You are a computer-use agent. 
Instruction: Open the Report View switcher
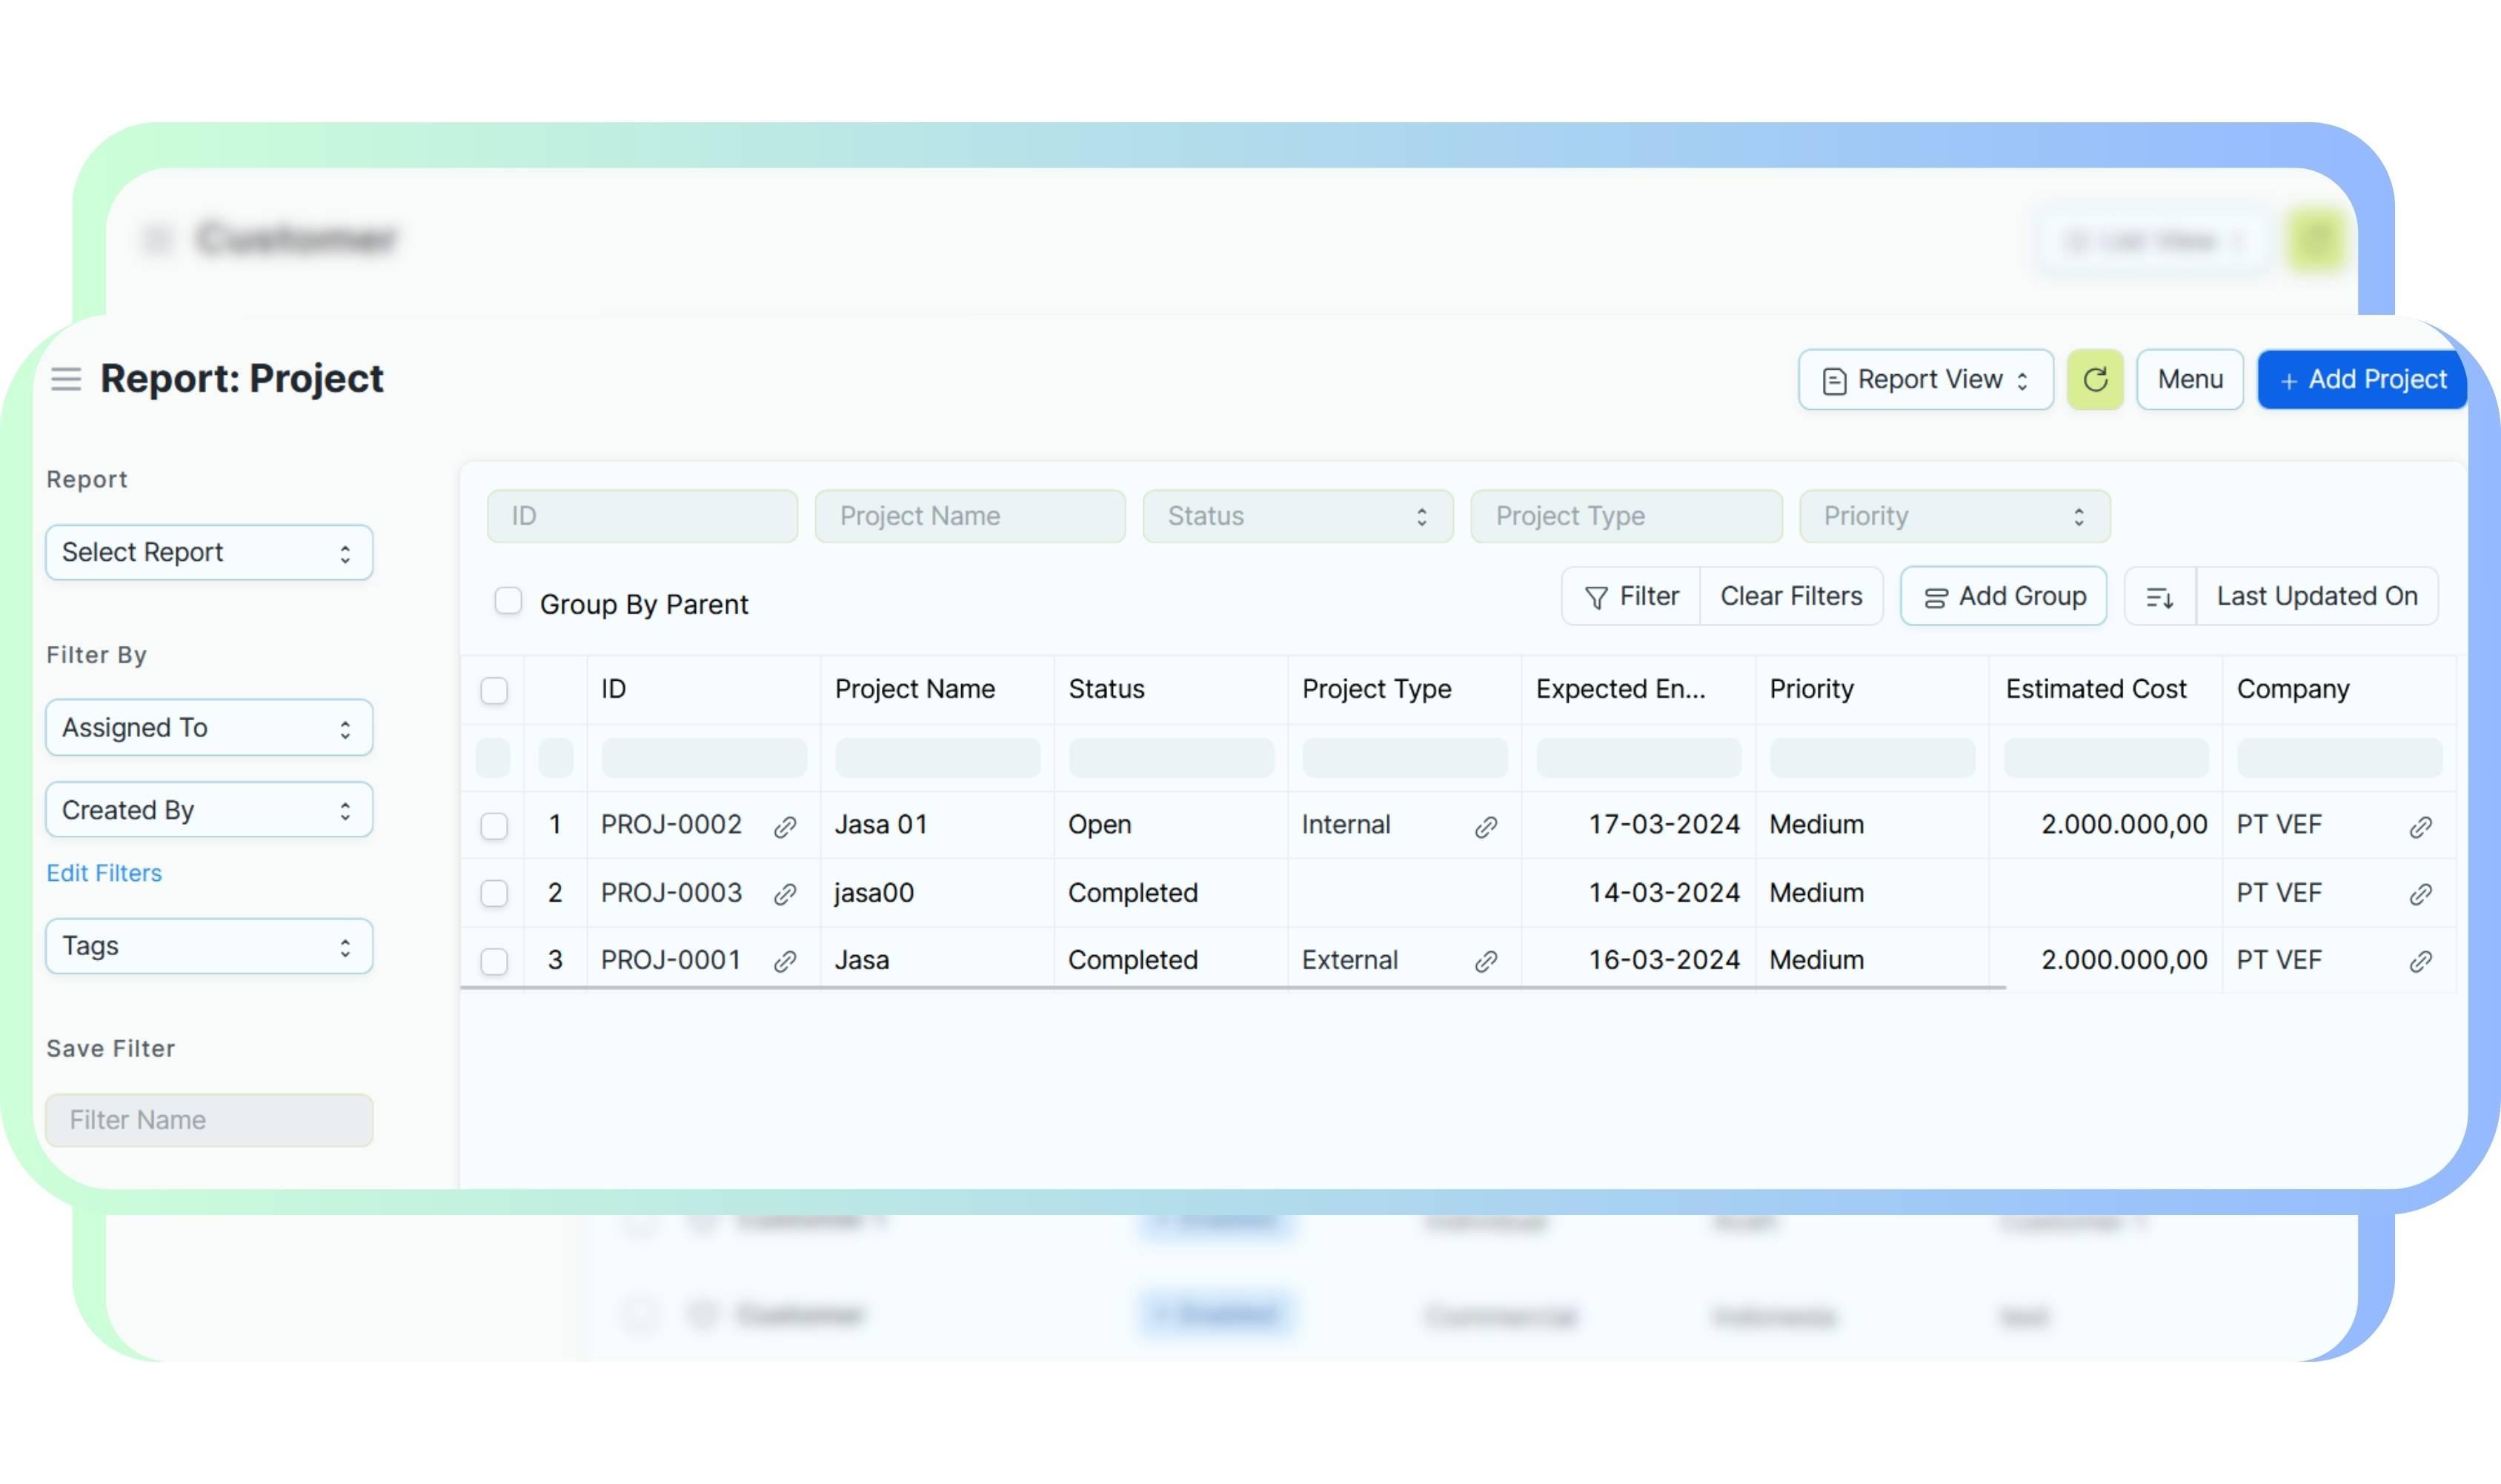pos(1925,380)
